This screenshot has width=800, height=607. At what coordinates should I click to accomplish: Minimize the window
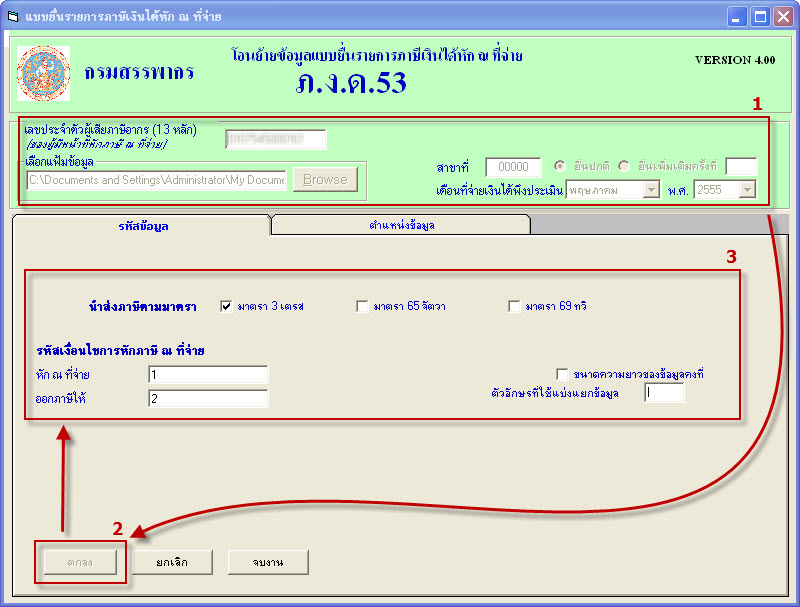(737, 16)
